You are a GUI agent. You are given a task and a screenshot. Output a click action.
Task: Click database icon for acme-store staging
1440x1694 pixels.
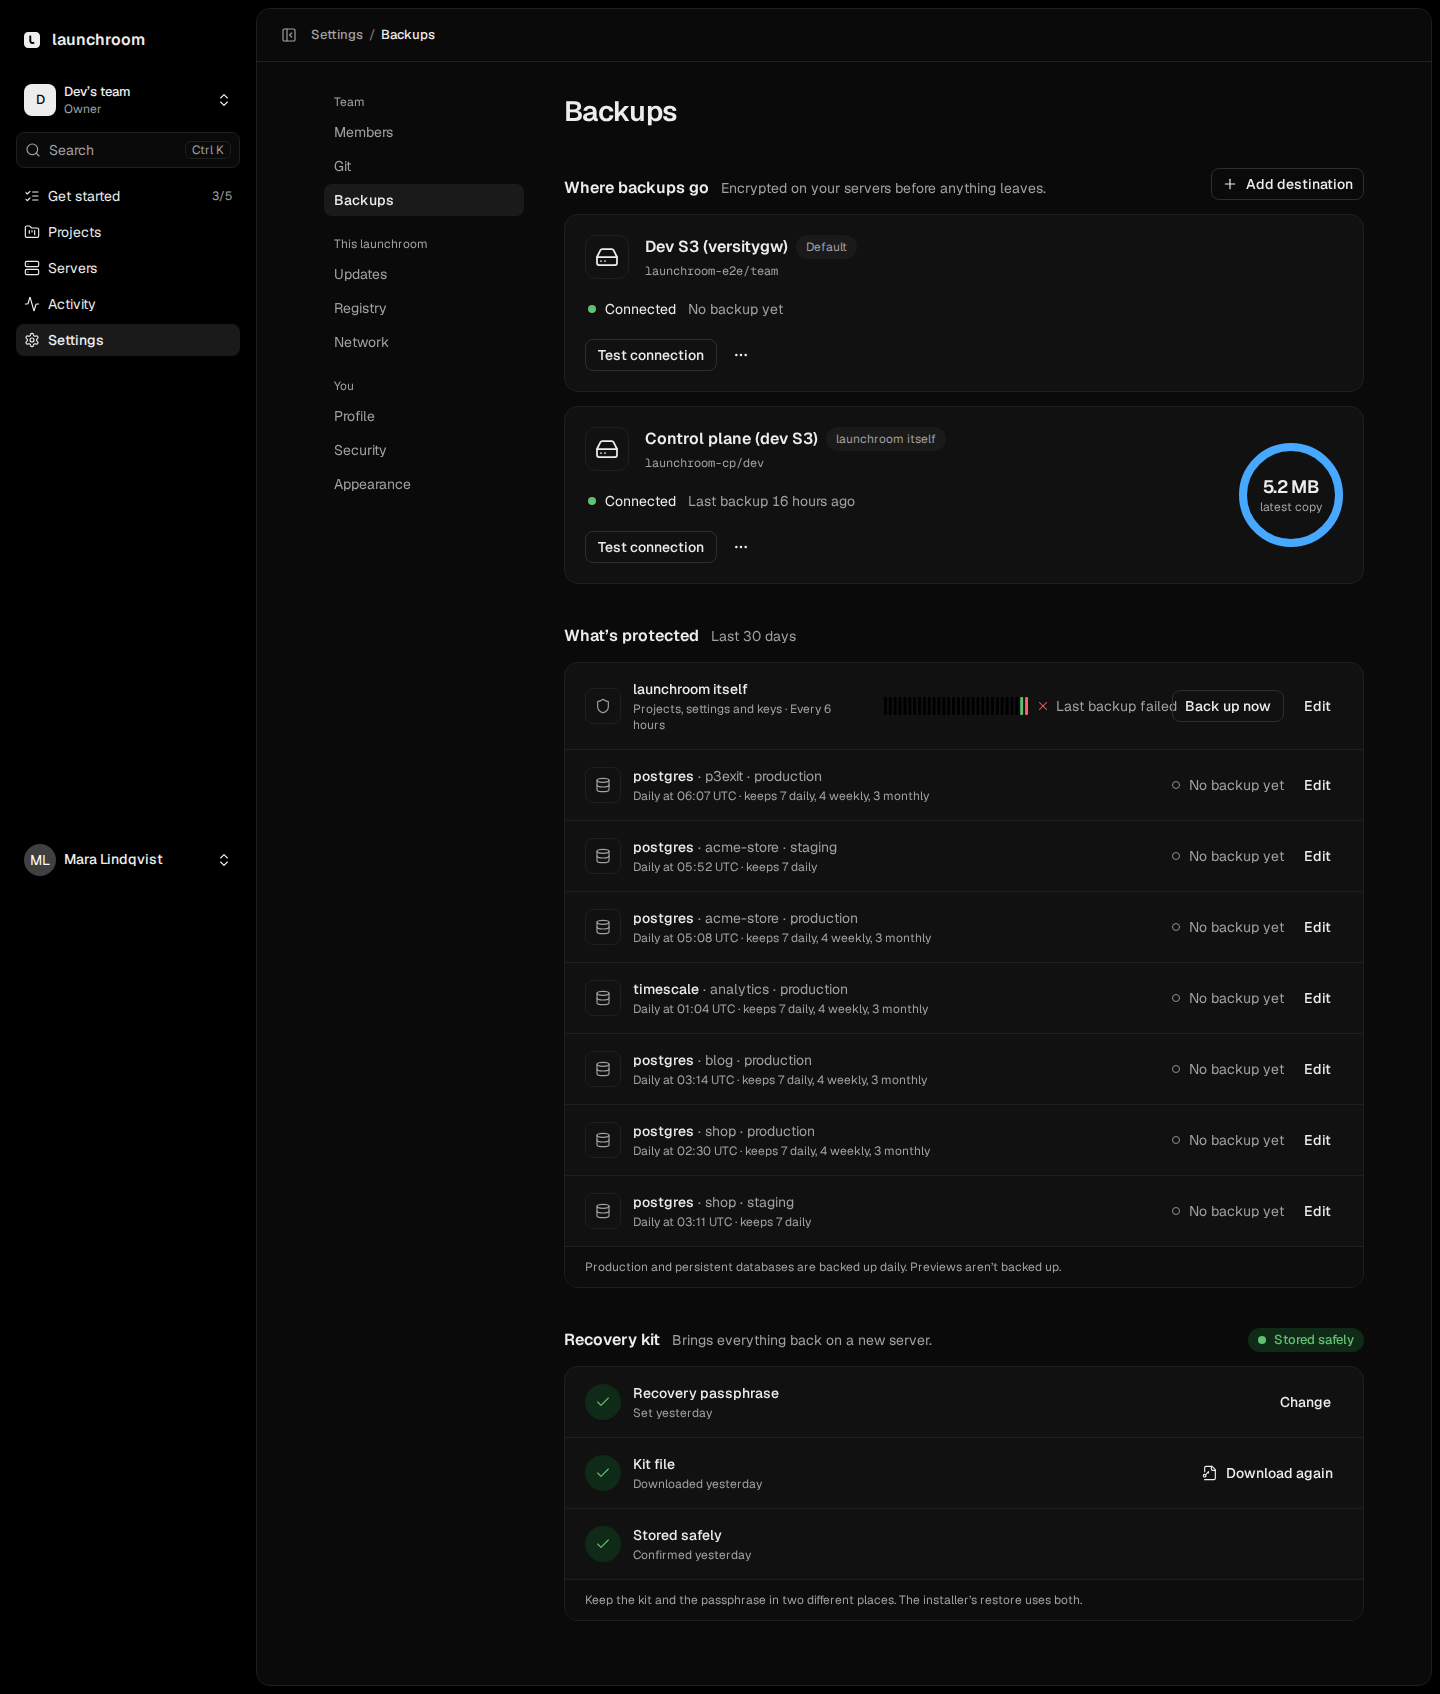(603, 856)
